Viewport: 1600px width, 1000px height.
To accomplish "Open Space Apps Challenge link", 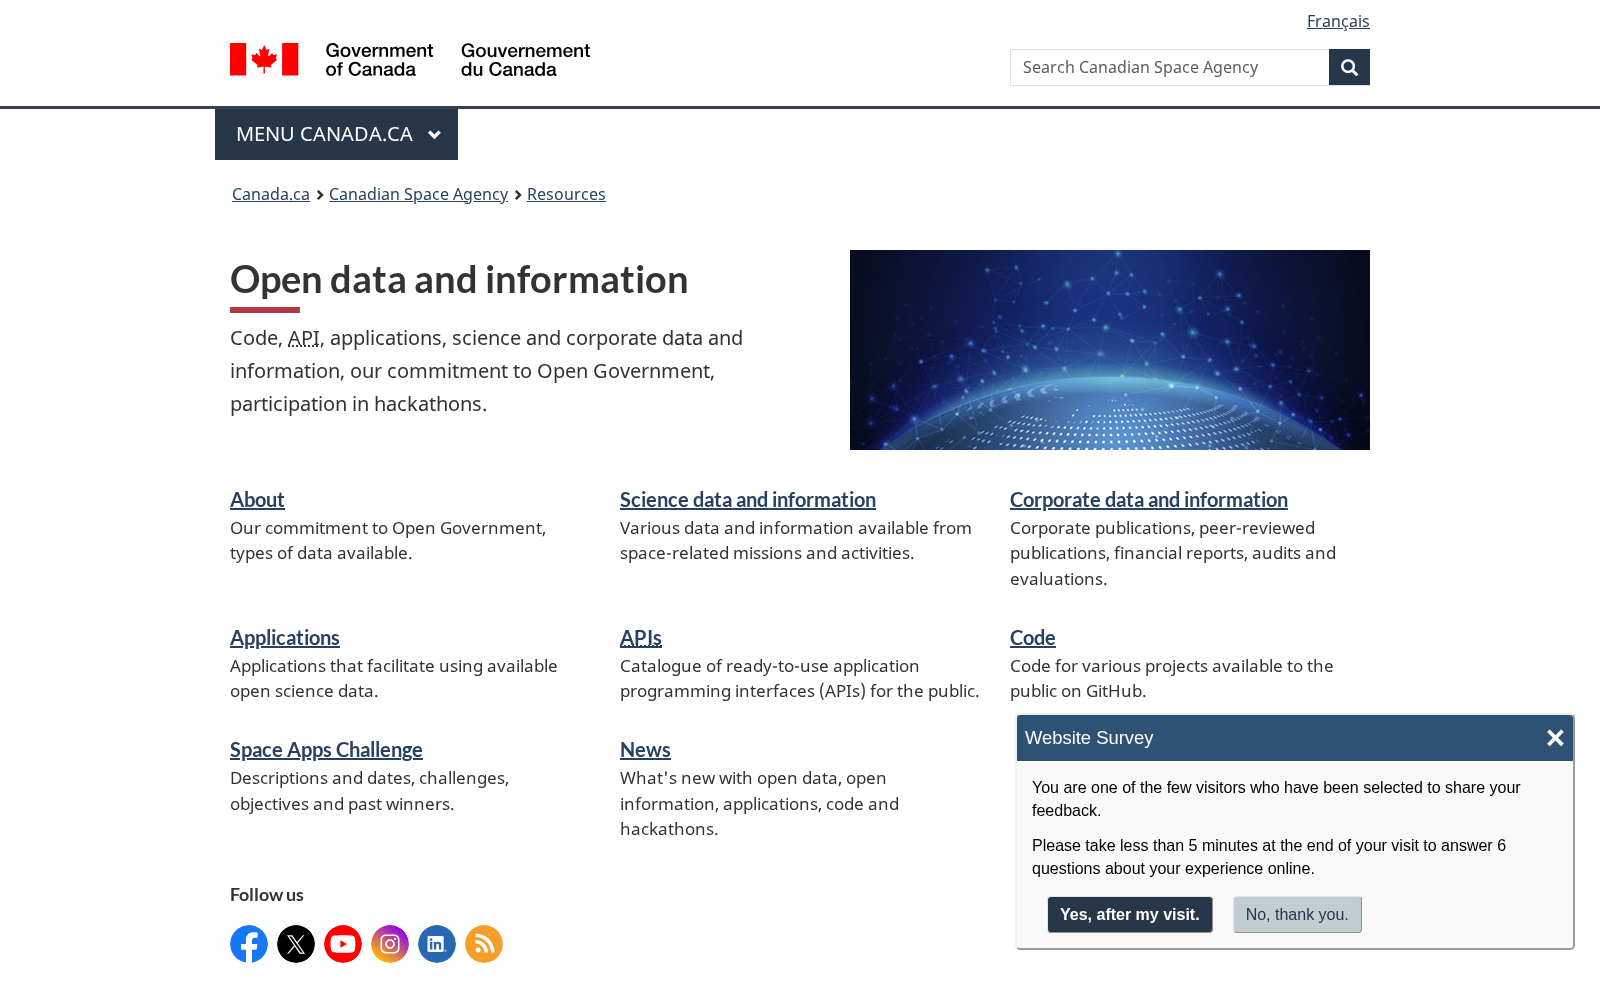I will point(326,749).
